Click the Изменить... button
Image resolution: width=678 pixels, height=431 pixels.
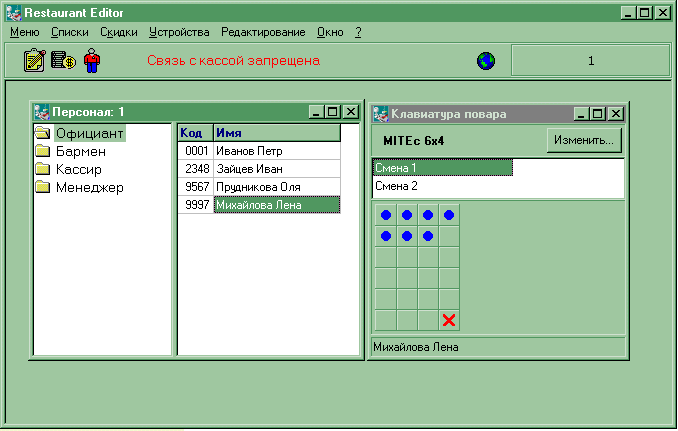point(584,140)
